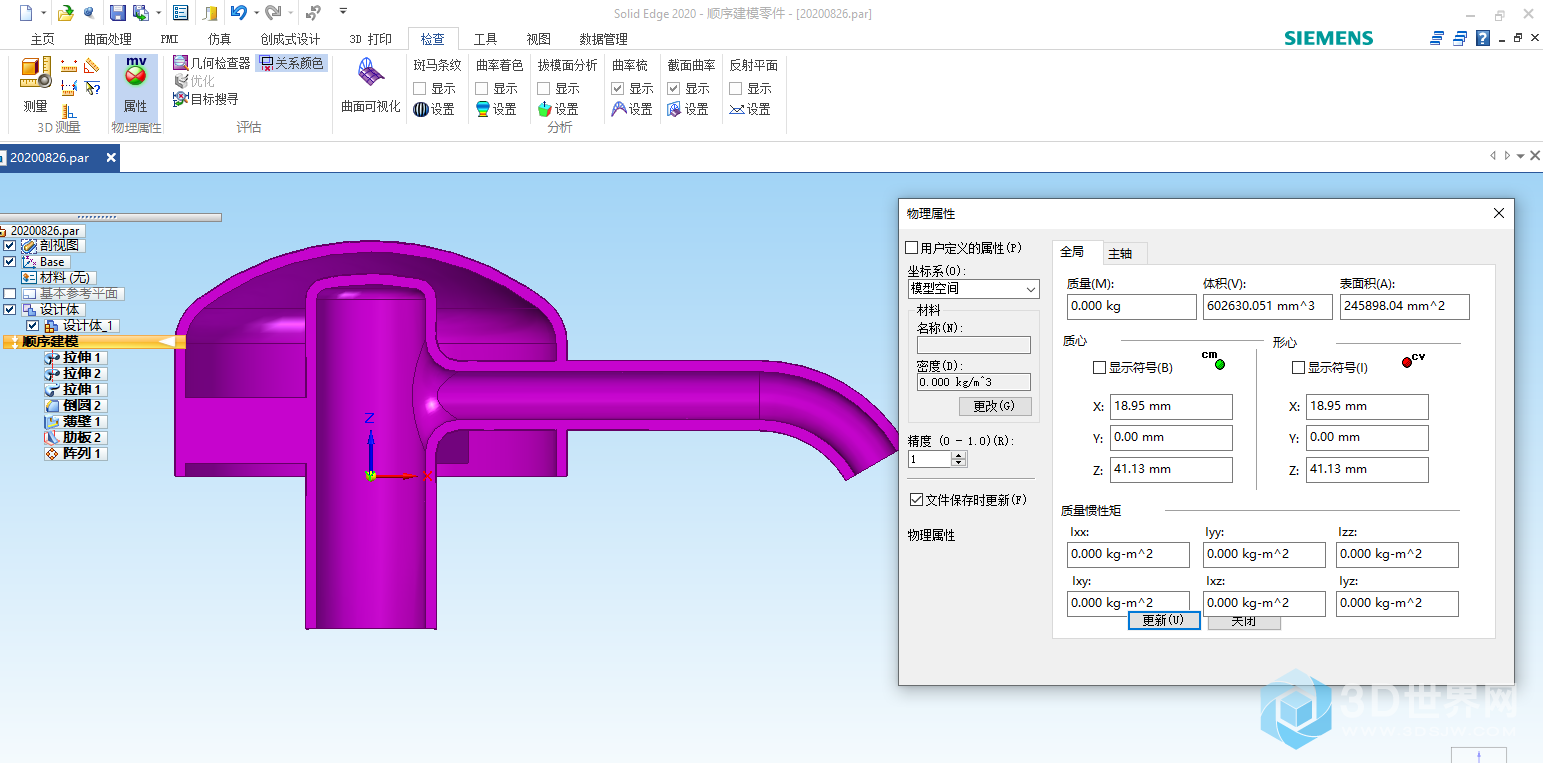1543x763 pixels.
Task: Switch to the 主页 ribbon tab
Action: [42, 39]
